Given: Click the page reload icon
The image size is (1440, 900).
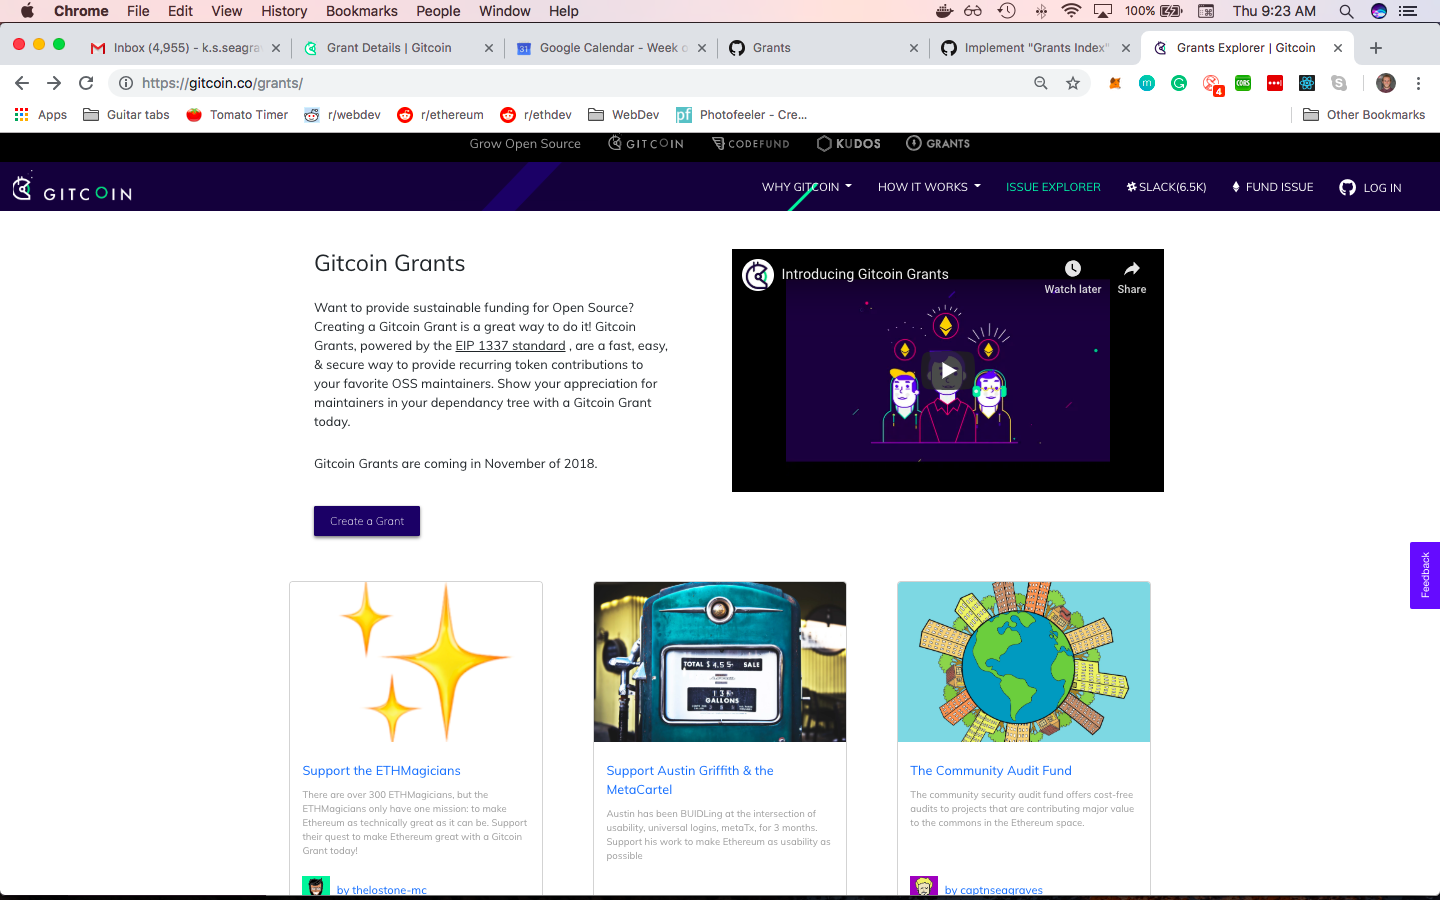Looking at the screenshot, I should click(86, 83).
